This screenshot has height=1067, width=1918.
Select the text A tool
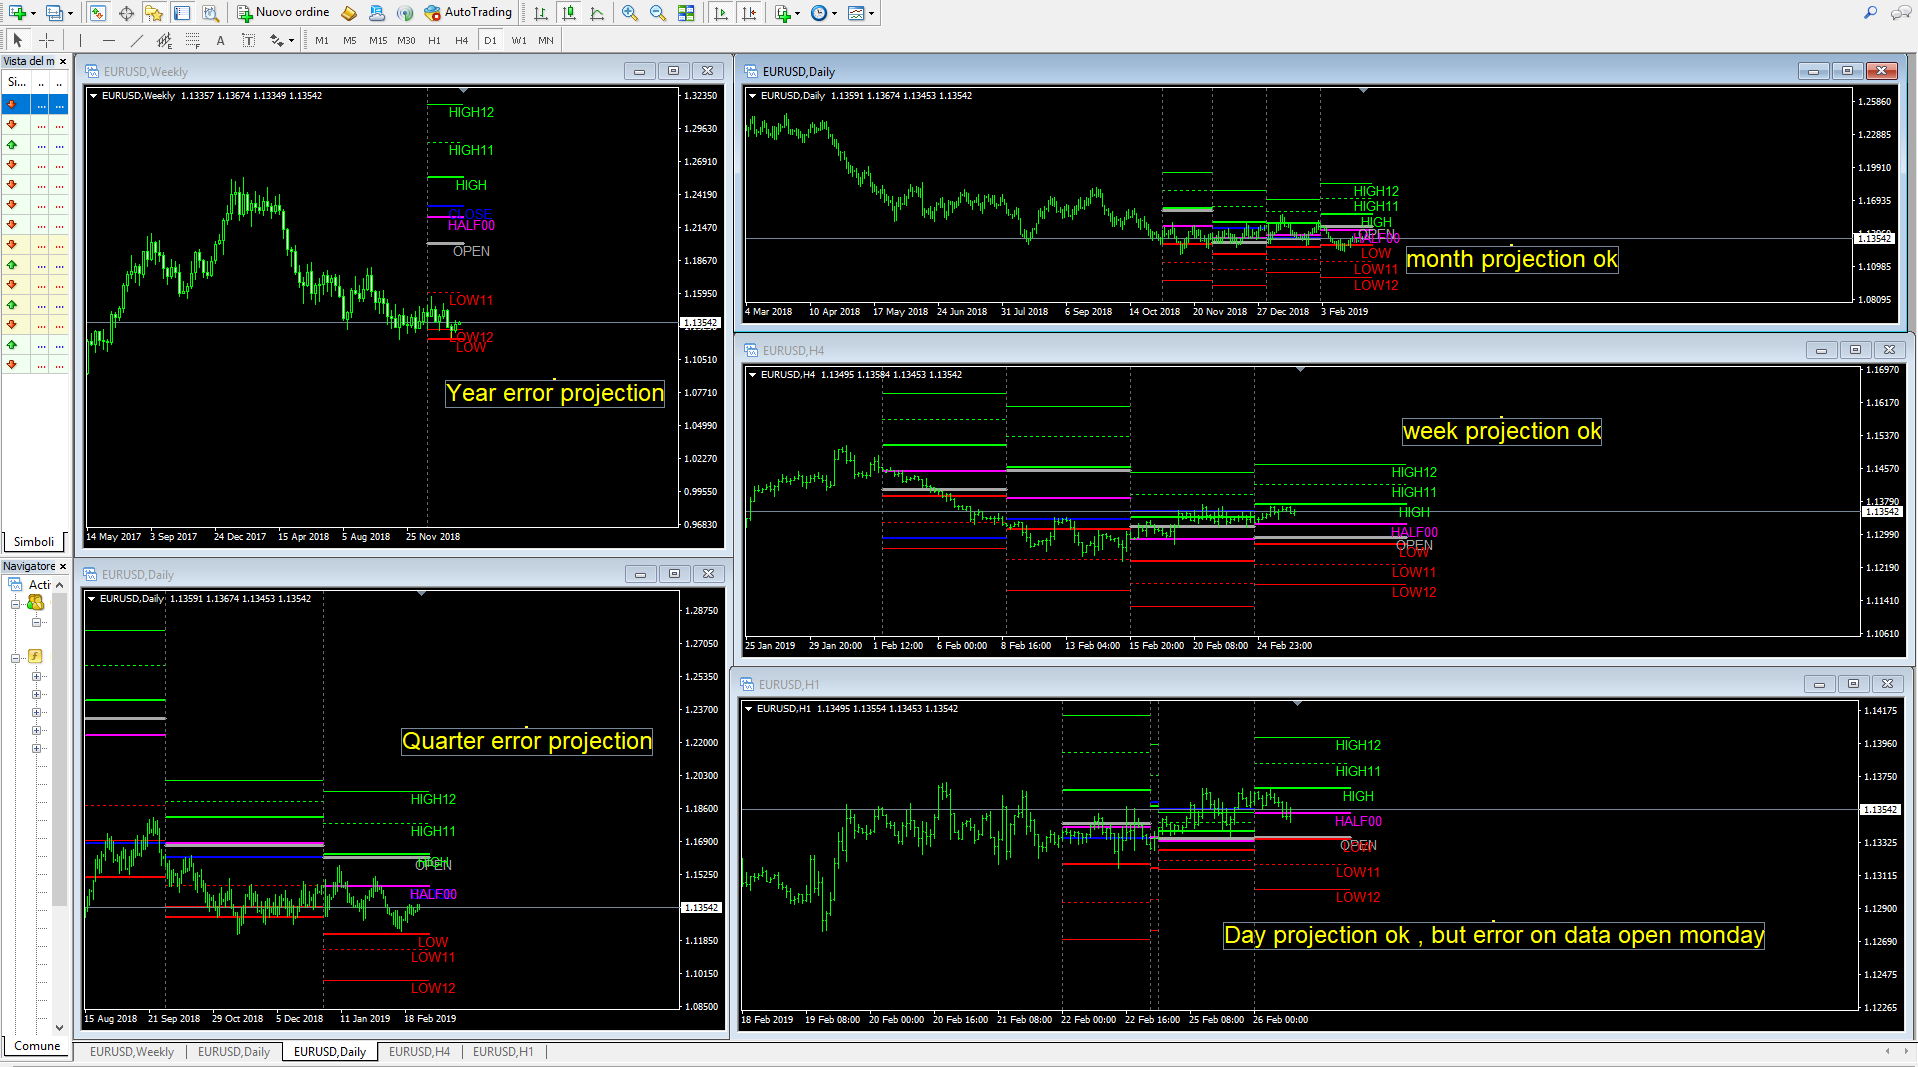pos(221,40)
